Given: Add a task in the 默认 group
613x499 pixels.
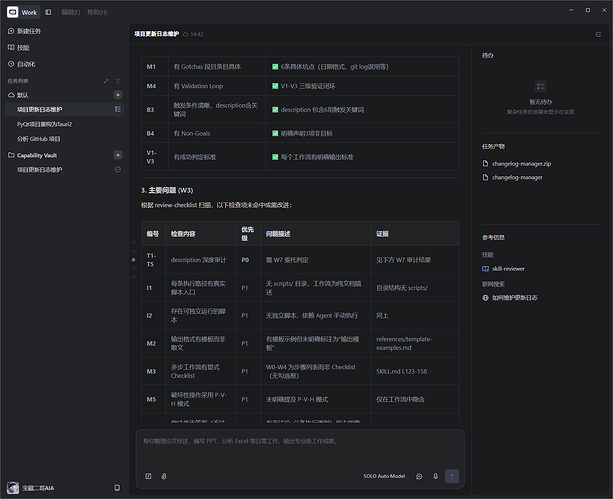Looking at the screenshot, I should 118,95.
